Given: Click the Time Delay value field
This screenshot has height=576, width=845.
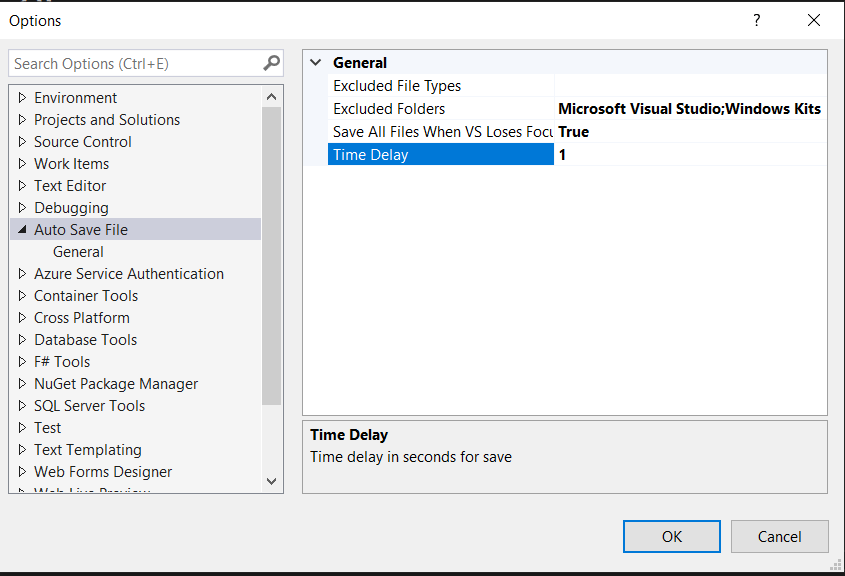Looking at the screenshot, I should point(690,155).
